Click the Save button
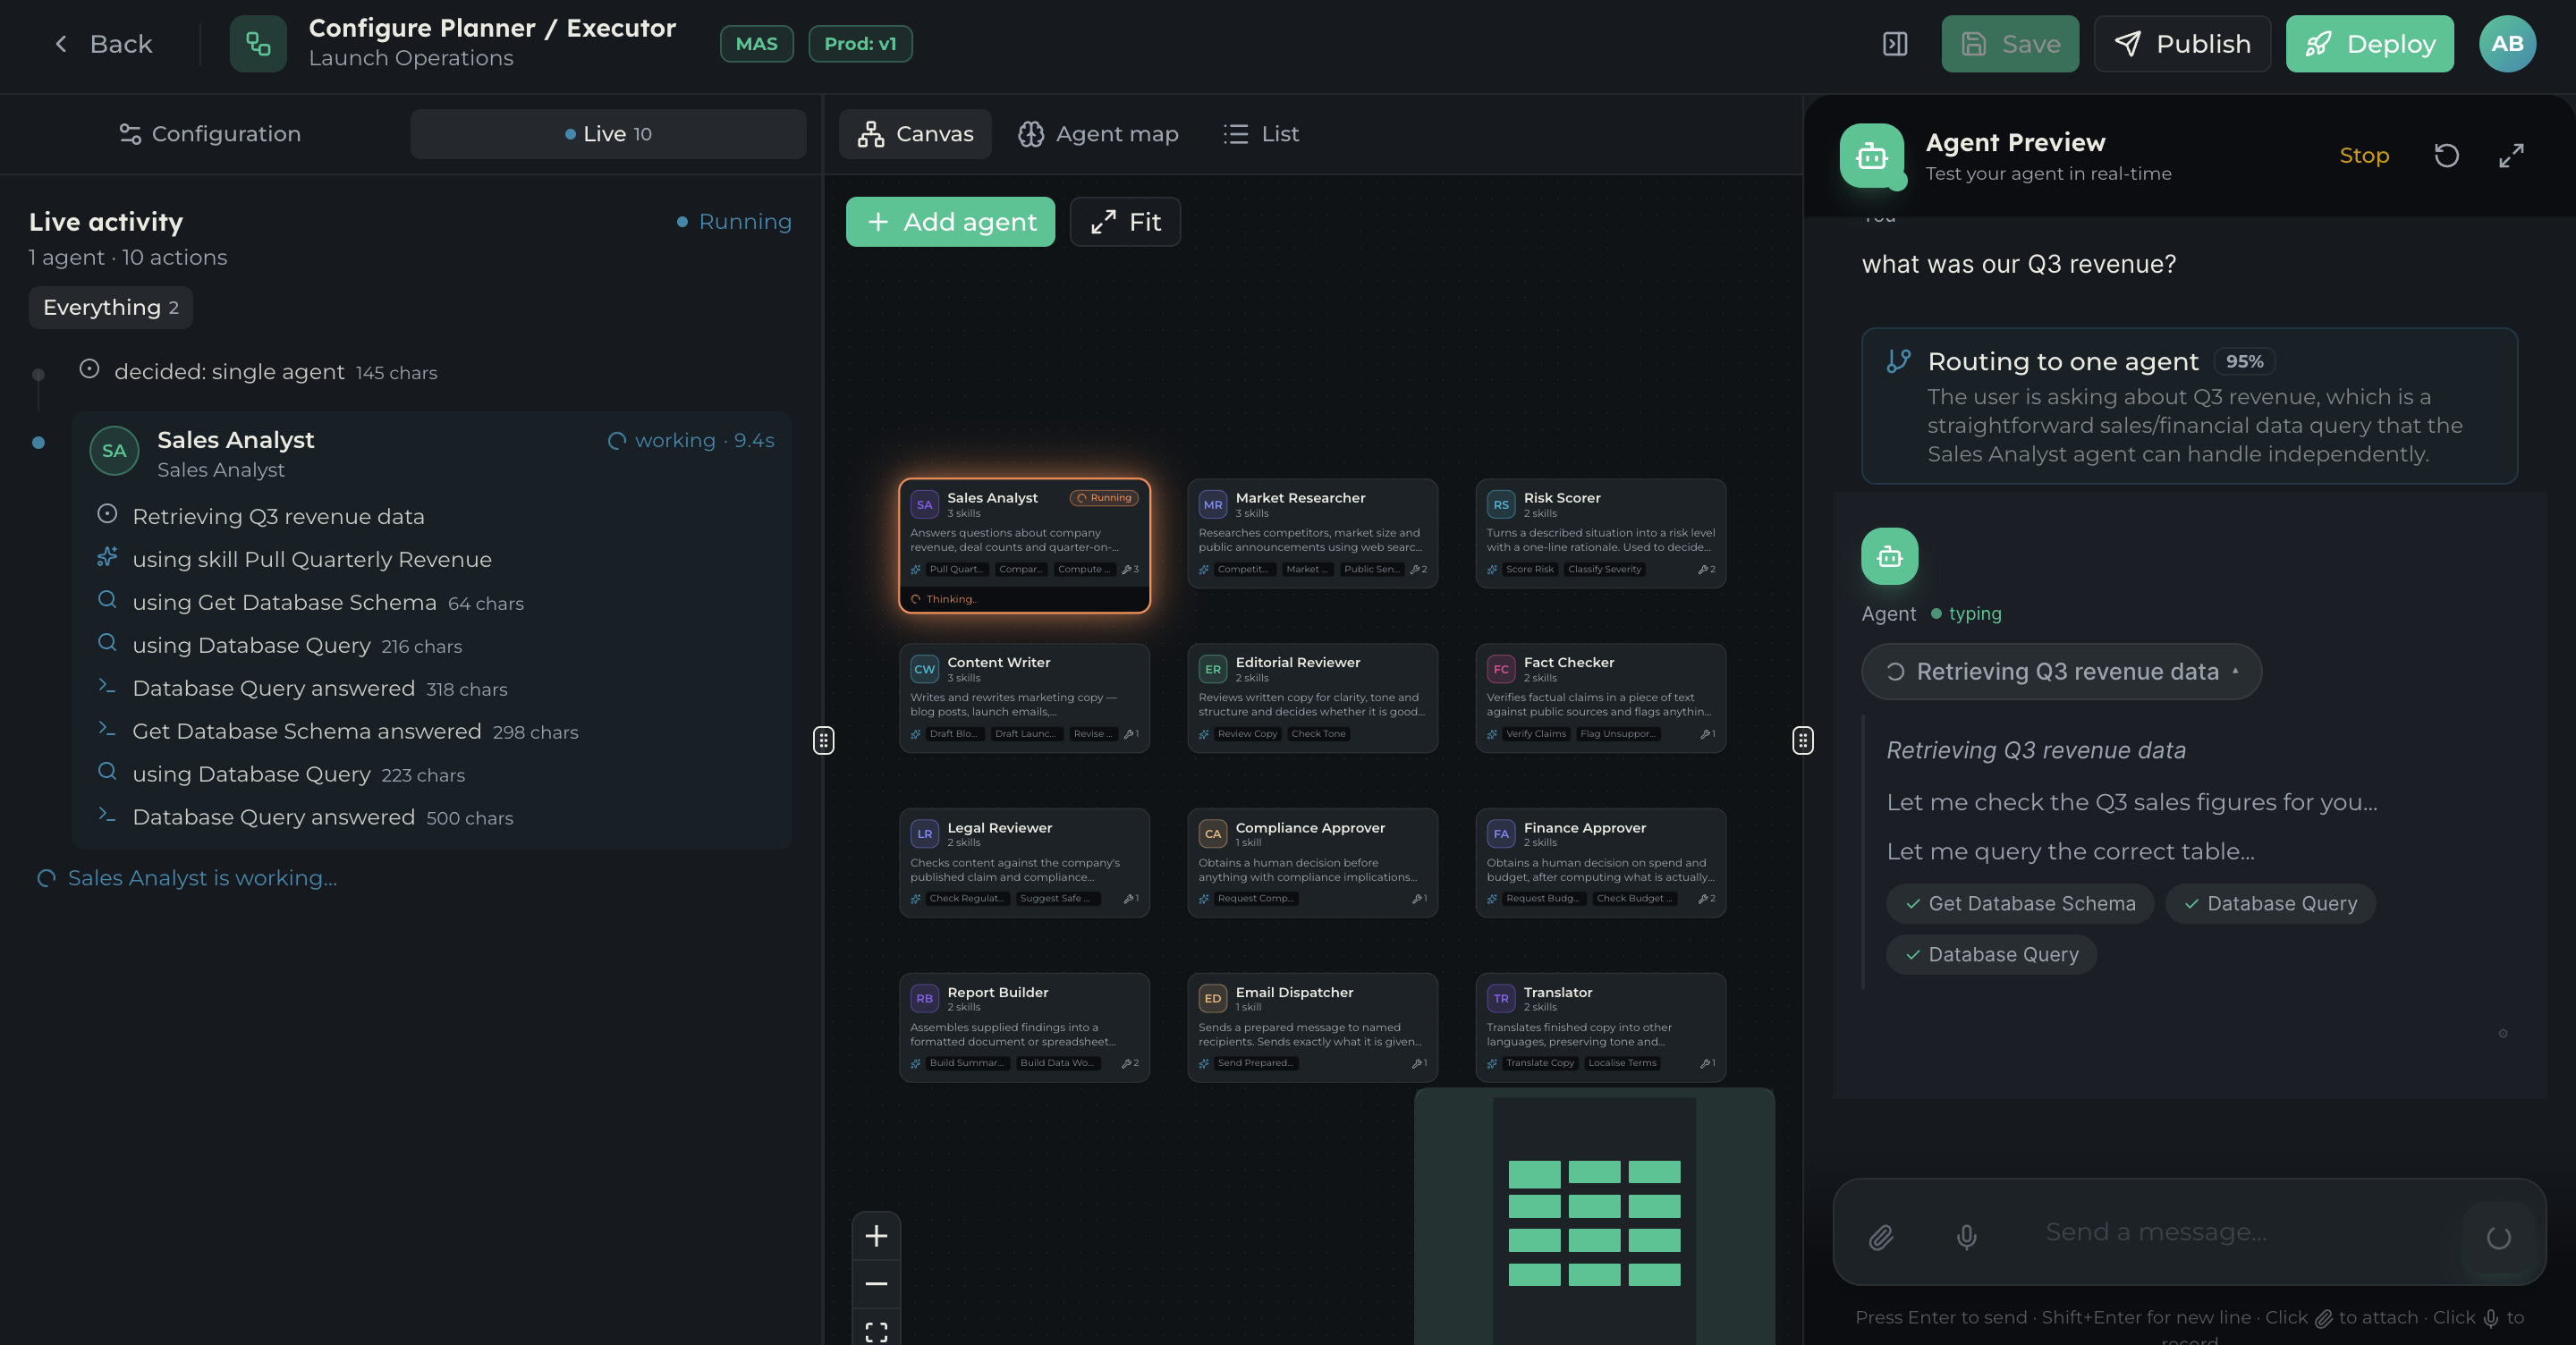This screenshot has height=1345, width=2576. 2010,44
